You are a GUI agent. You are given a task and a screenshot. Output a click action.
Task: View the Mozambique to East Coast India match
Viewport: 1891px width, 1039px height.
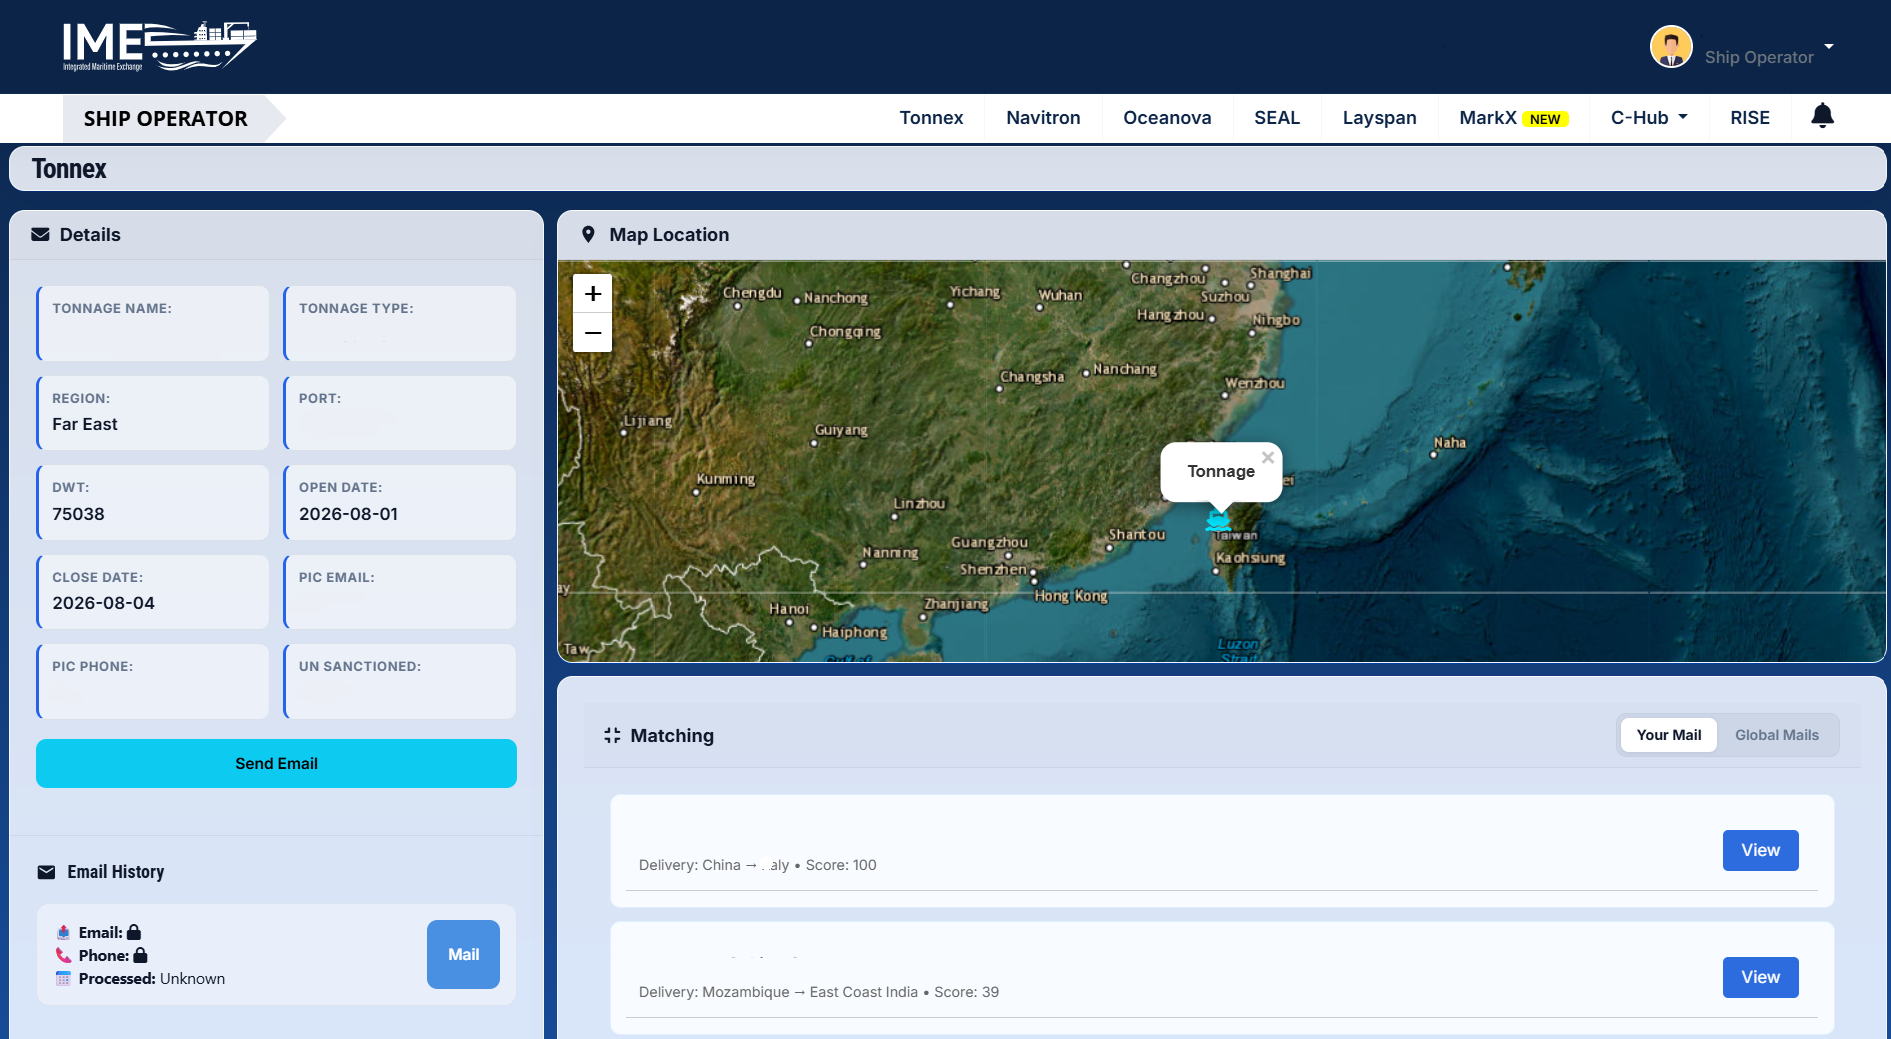tap(1760, 977)
